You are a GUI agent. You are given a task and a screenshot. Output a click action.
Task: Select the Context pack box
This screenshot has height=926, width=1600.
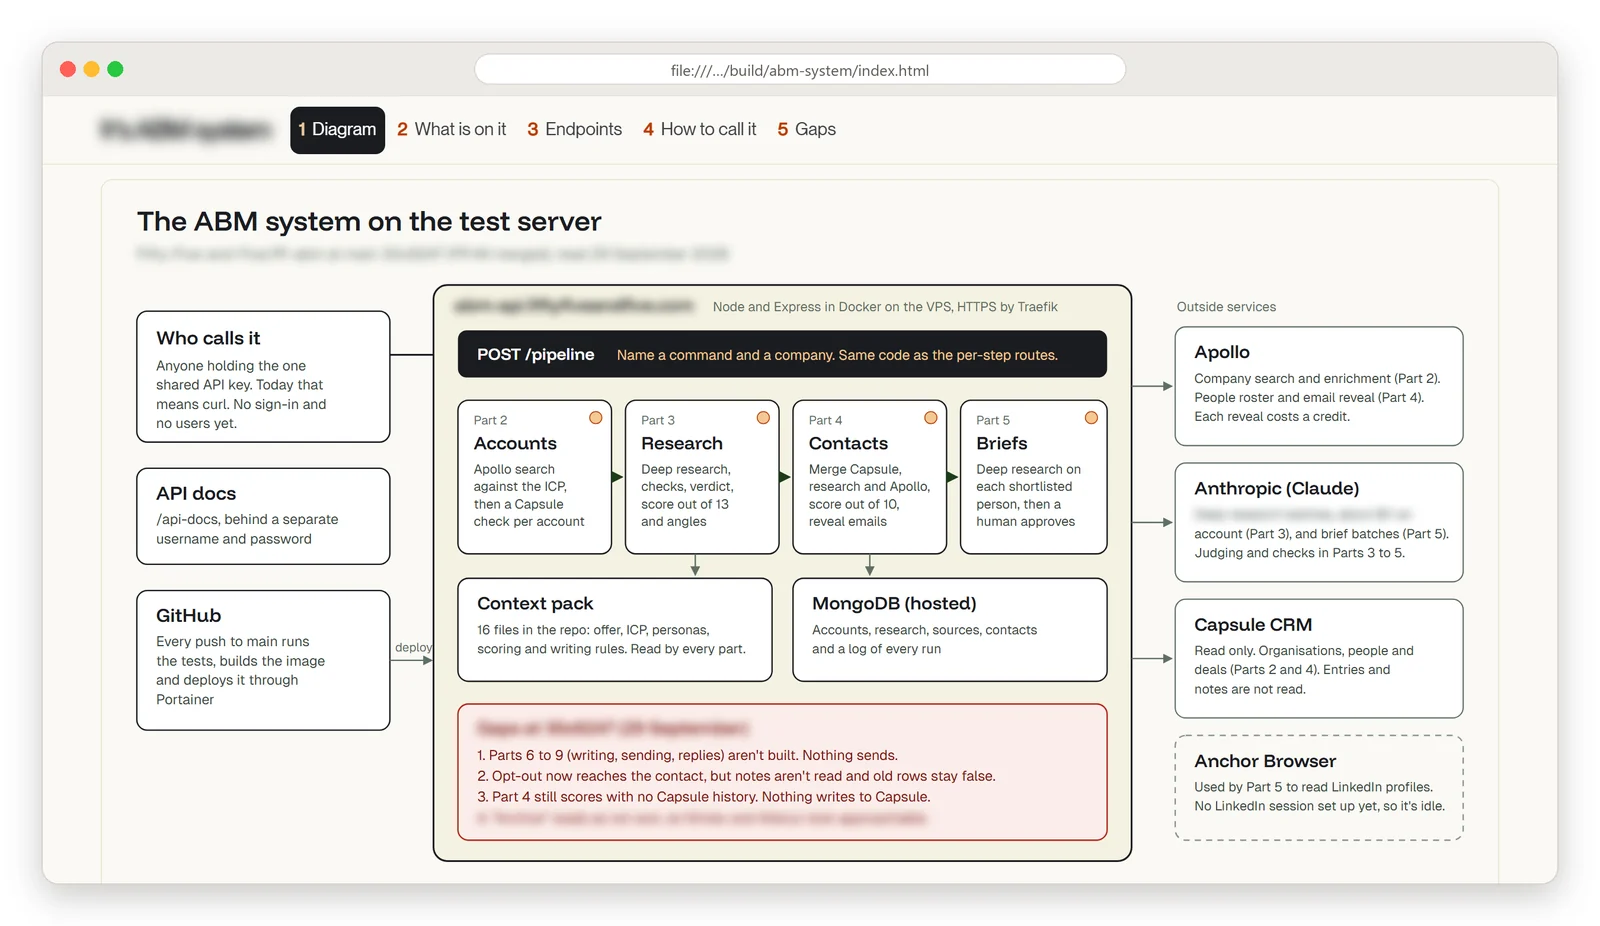(615, 630)
